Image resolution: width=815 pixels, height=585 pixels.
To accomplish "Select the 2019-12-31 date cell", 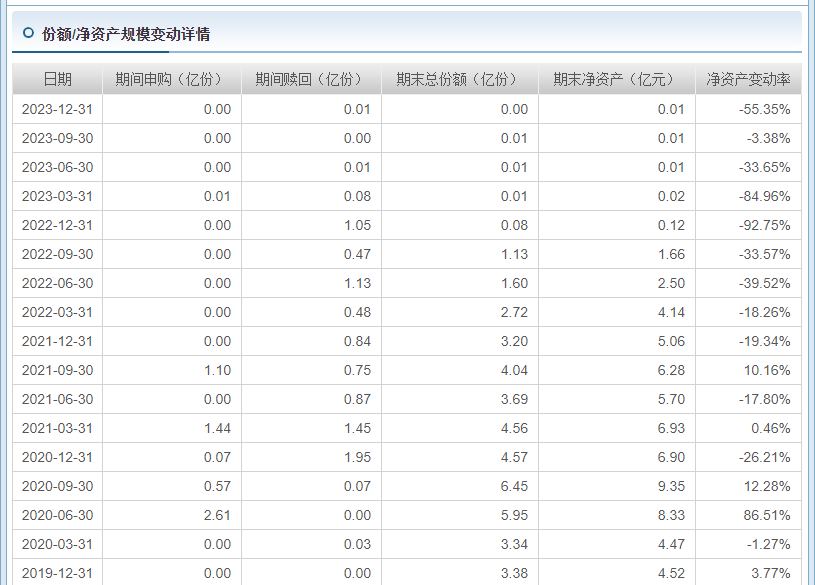I will pyautogui.click(x=57, y=573).
